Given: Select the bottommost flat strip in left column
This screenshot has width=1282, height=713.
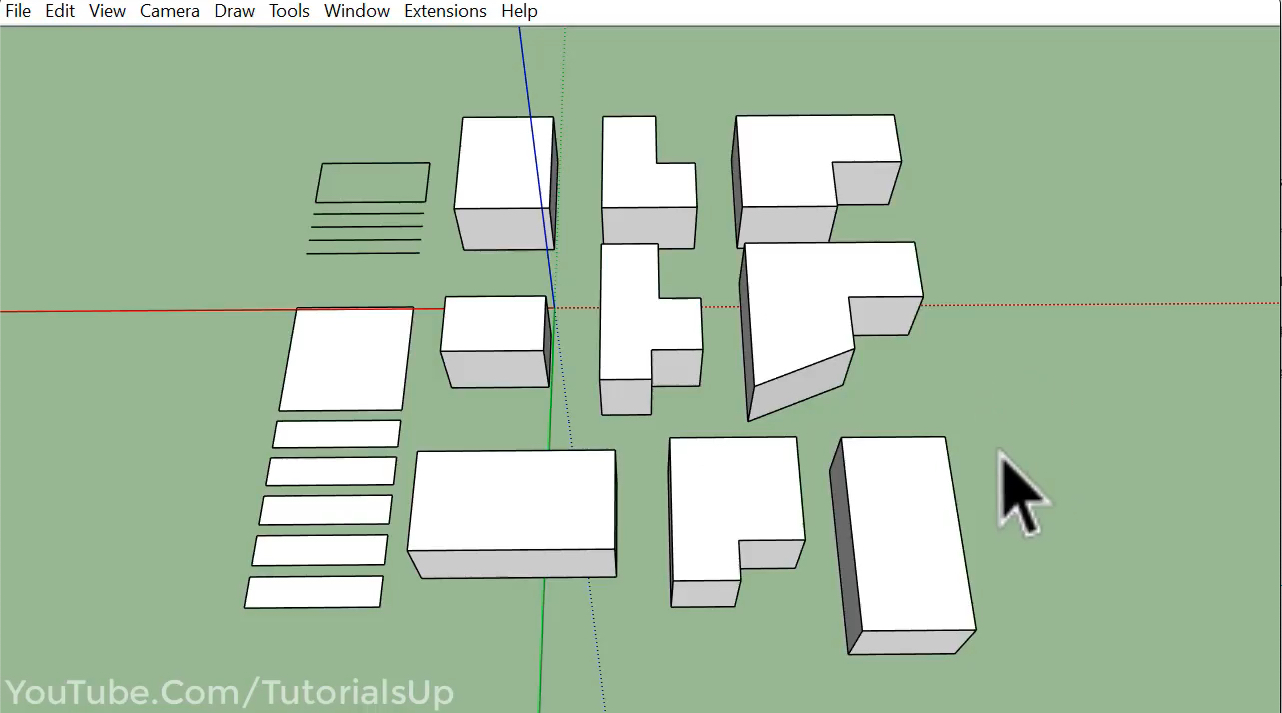Looking at the screenshot, I should [x=314, y=591].
